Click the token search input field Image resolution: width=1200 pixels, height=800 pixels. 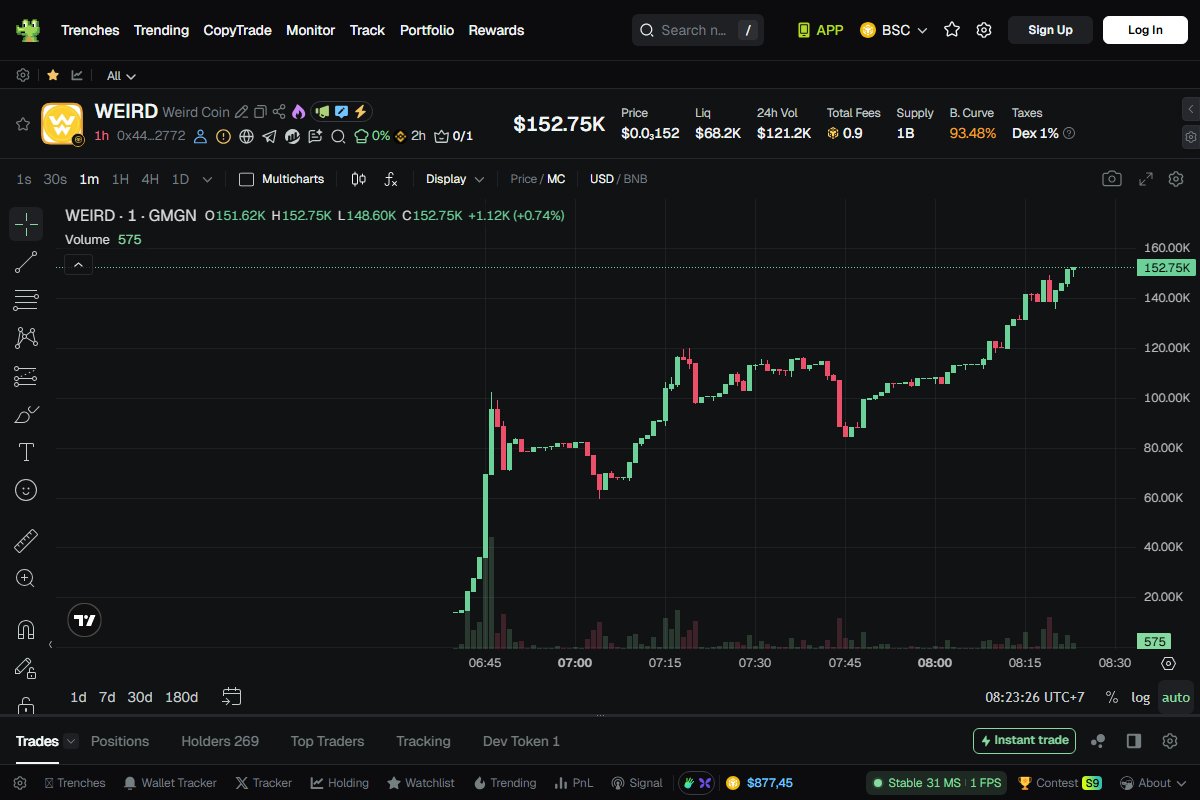pos(697,30)
